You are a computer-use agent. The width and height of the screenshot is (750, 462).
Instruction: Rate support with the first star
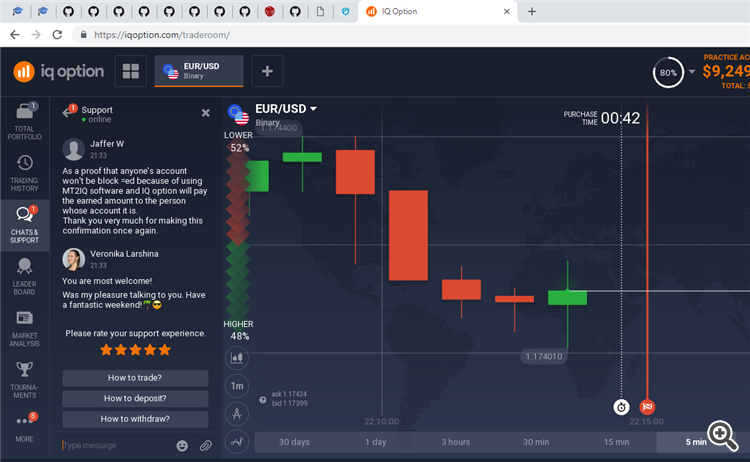click(x=106, y=350)
